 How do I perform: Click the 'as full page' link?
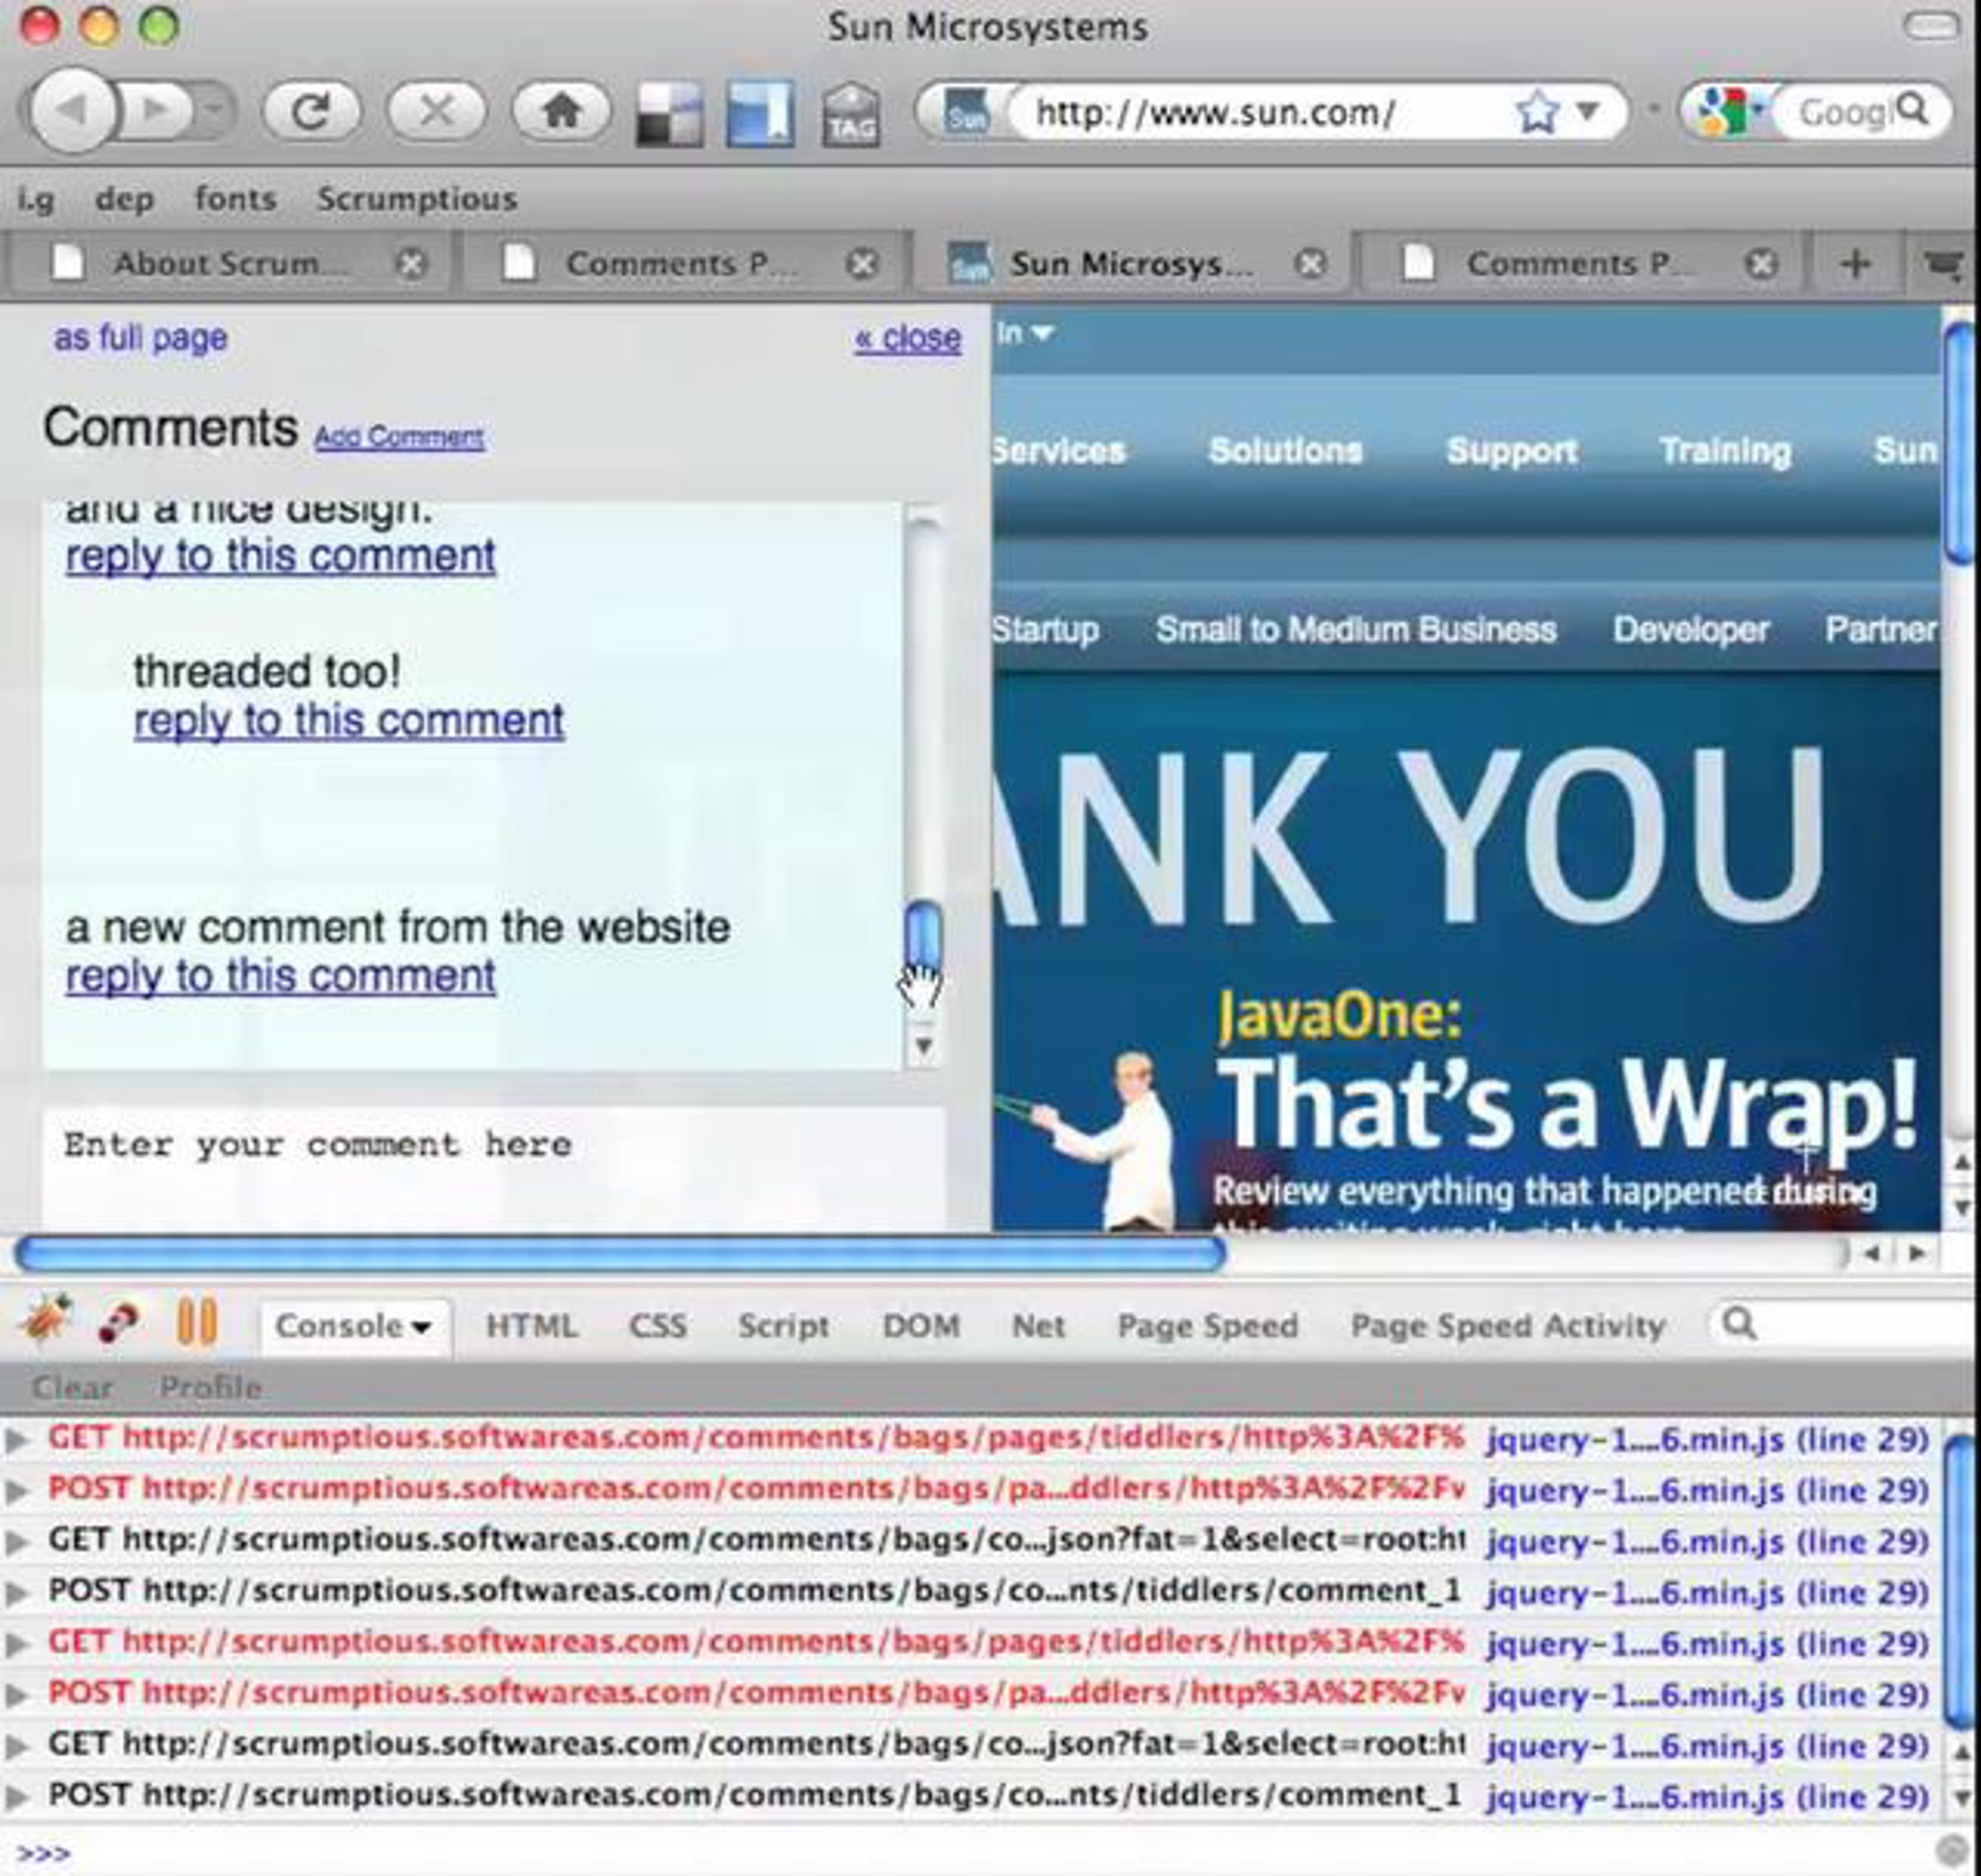[x=140, y=338]
